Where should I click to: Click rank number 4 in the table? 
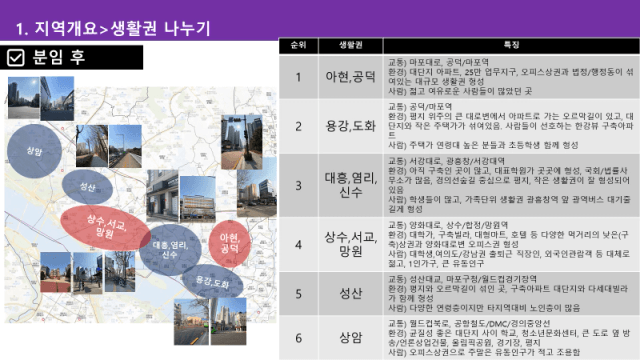[298, 244]
